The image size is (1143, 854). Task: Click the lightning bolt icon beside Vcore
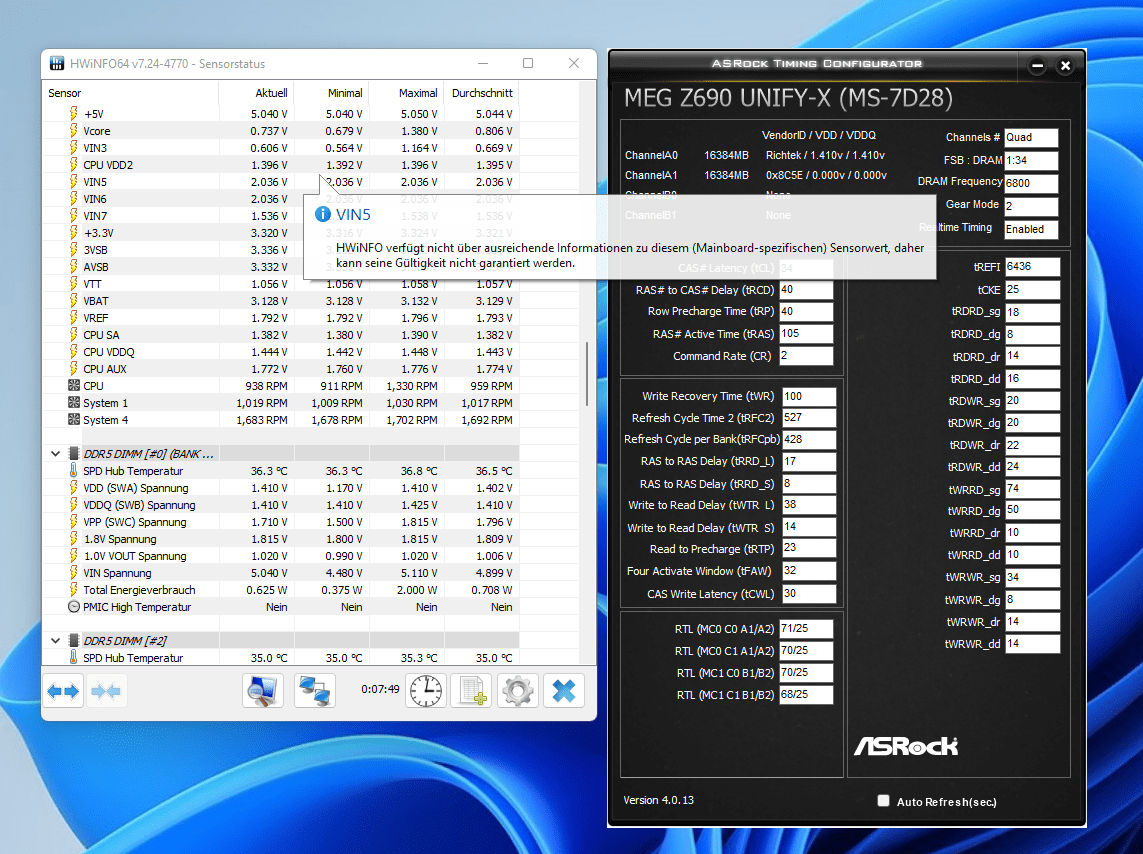click(74, 130)
